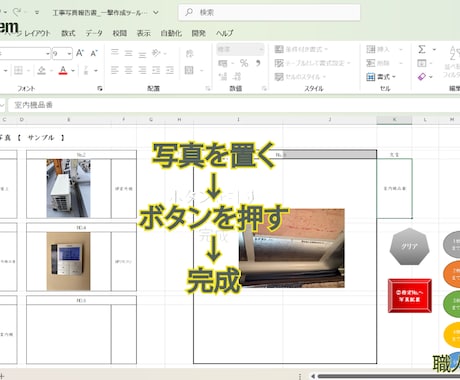Image resolution: width=460 pixels, height=380 pixels.
Task: Select the No.2 outdoor unit photo
Action: [68, 188]
